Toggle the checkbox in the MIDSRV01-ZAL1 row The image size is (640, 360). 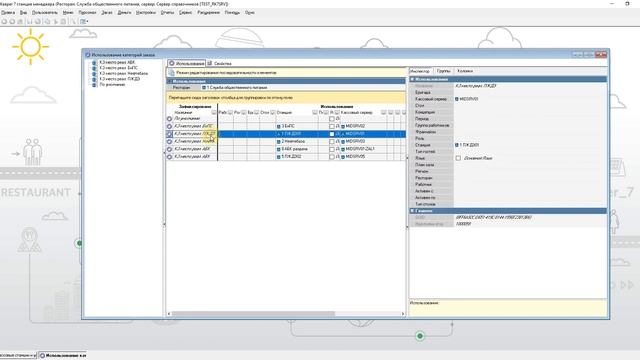[x=332, y=149]
